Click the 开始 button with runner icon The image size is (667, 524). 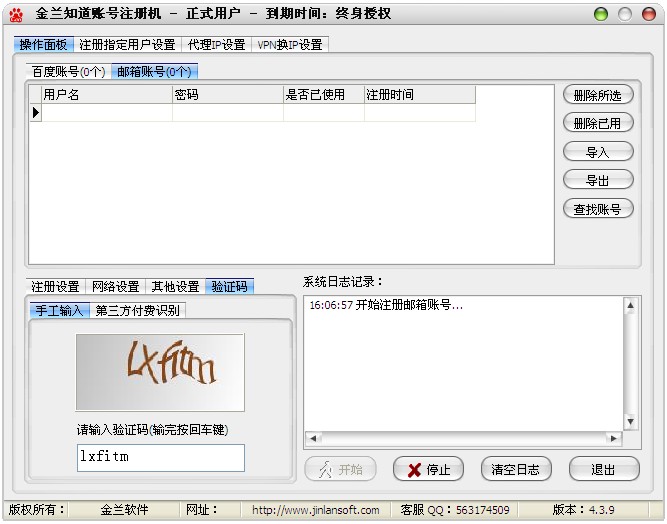click(x=340, y=469)
